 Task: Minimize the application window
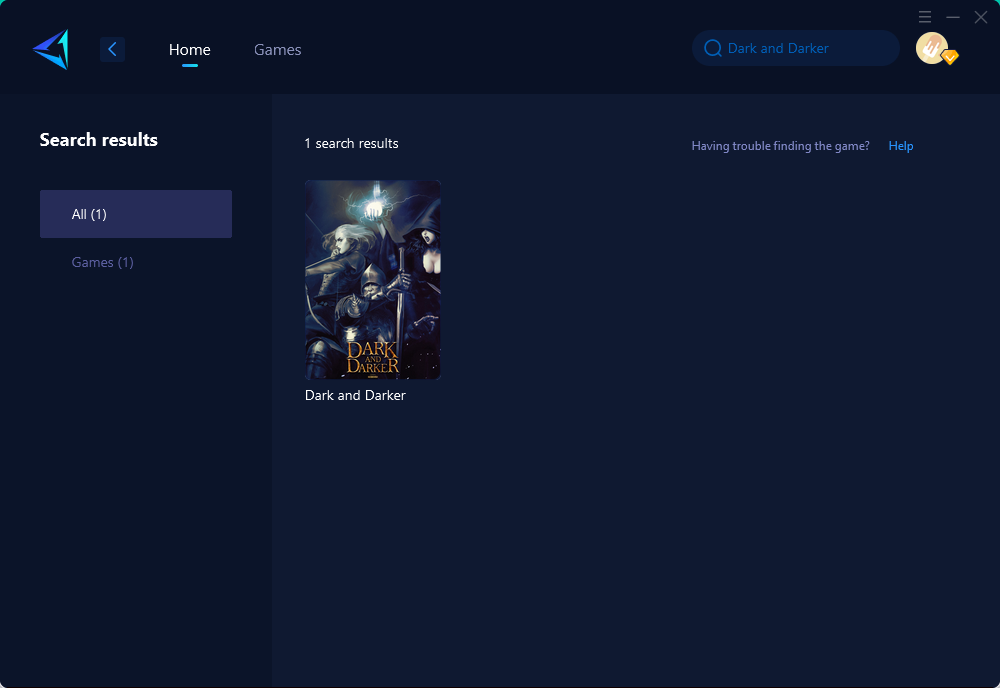tap(953, 17)
